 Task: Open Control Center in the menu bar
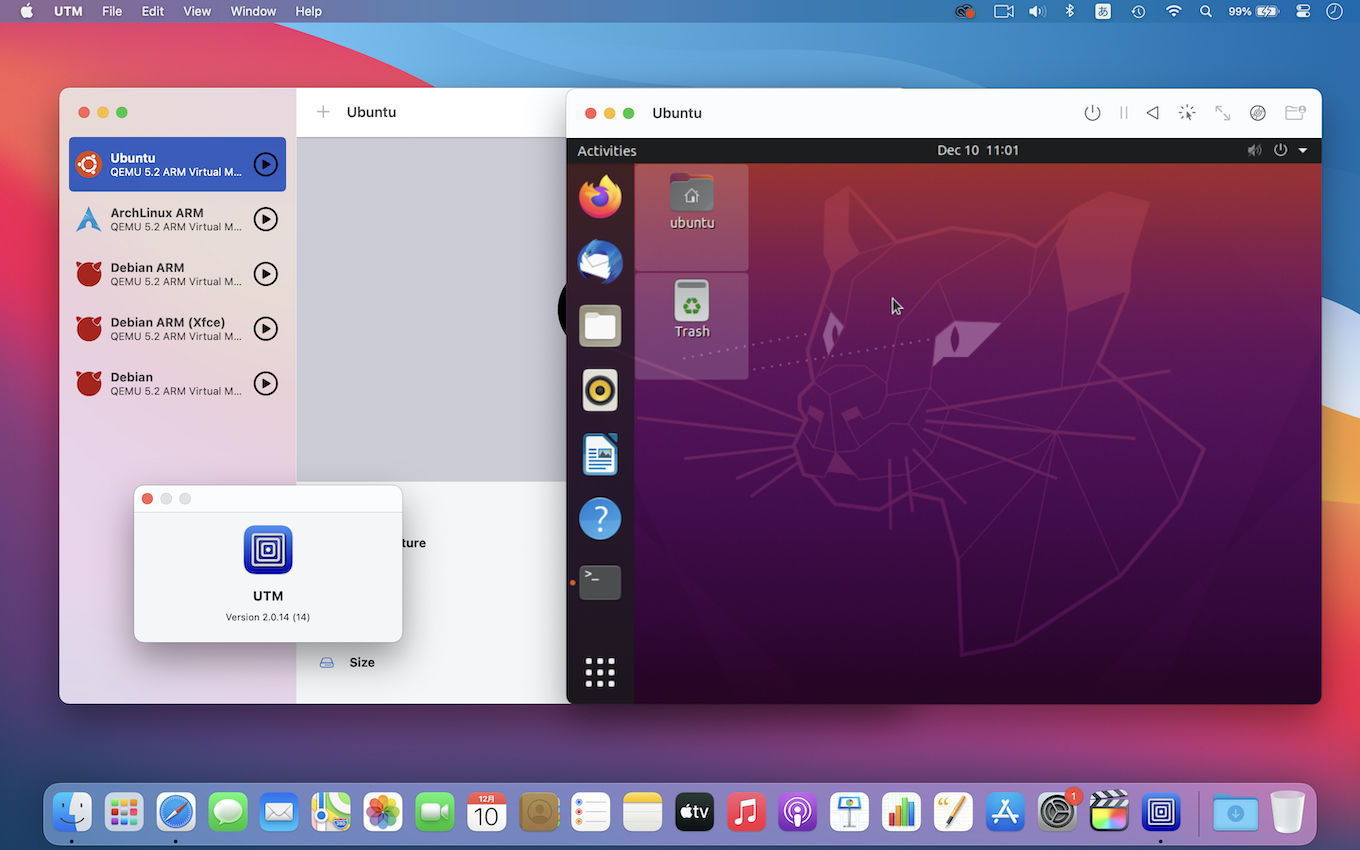pos(1303,11)
